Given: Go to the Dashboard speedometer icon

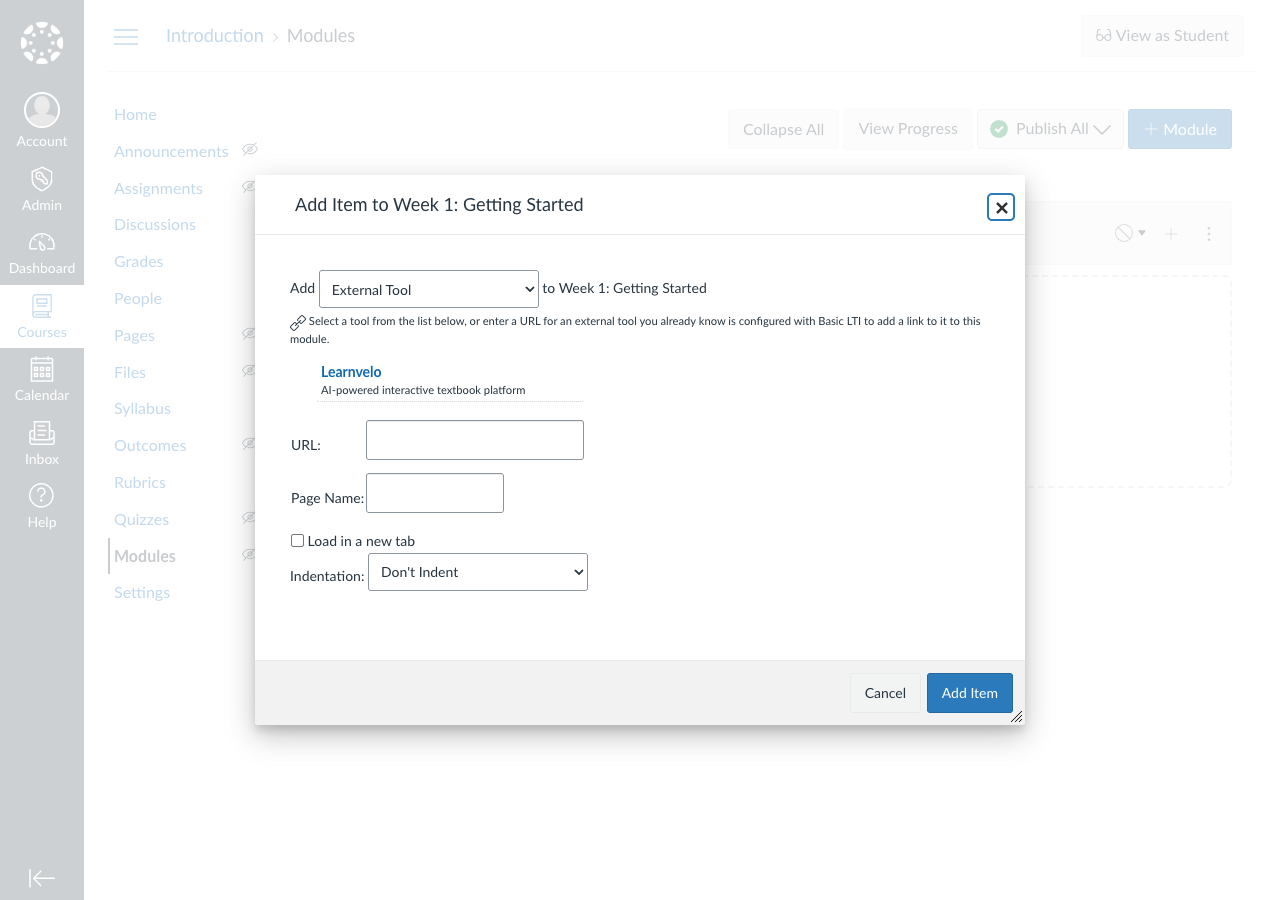Looking at the screenshot, I should [42, 243].
